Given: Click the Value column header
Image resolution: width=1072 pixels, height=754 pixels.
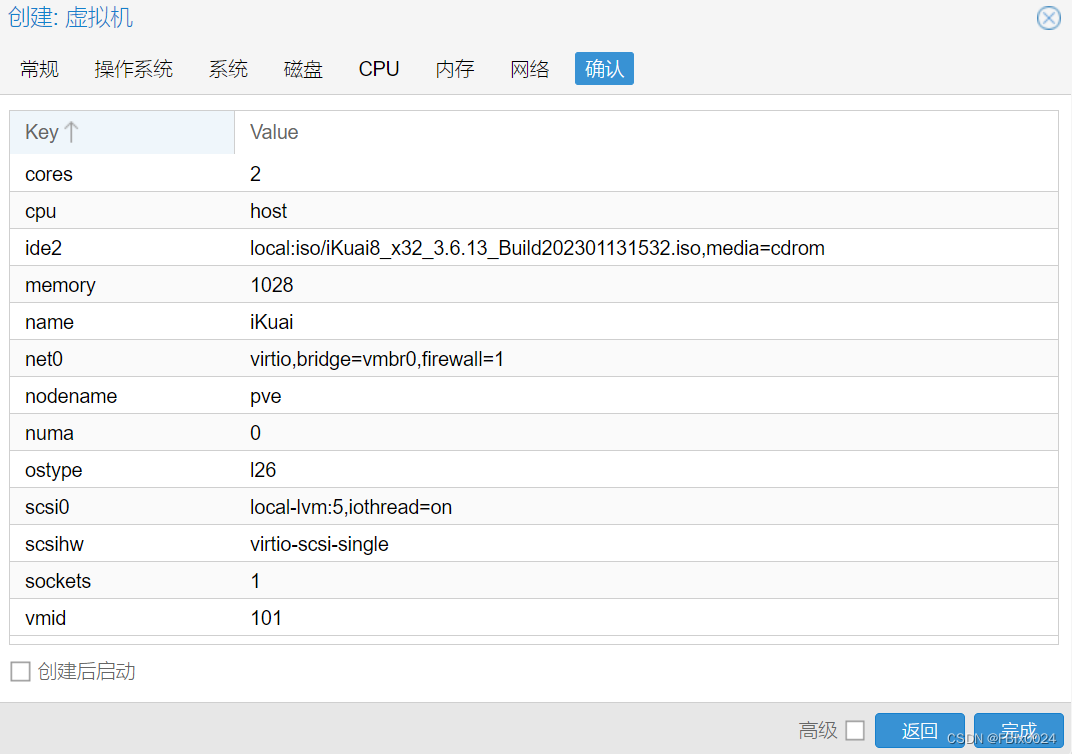Looking at the screenshot, I should pos(273,132).
